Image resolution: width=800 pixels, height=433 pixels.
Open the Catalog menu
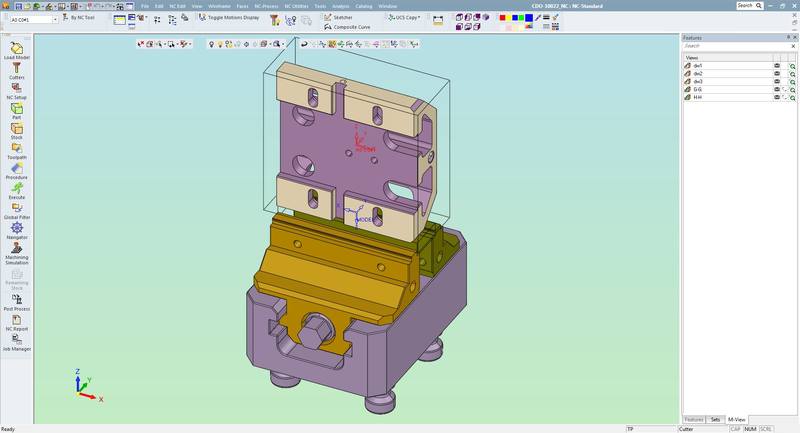point(364,6)
